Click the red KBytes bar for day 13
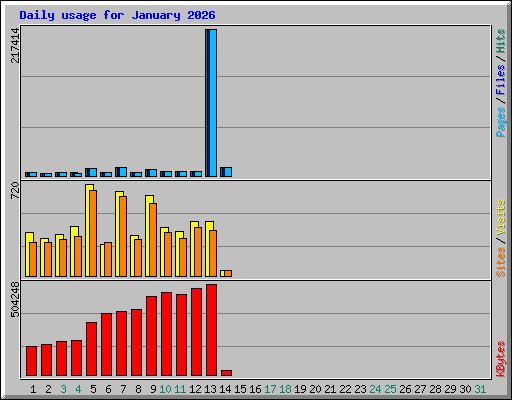The image size is (512, 400). pyautogui.click(x=211, y=330)
